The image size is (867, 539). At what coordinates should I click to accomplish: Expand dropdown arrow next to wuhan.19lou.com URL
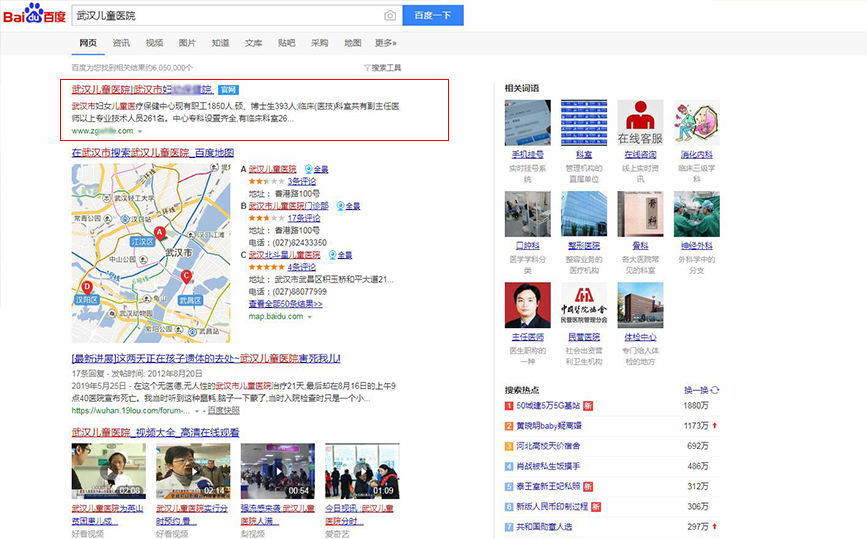pos(197,411)
